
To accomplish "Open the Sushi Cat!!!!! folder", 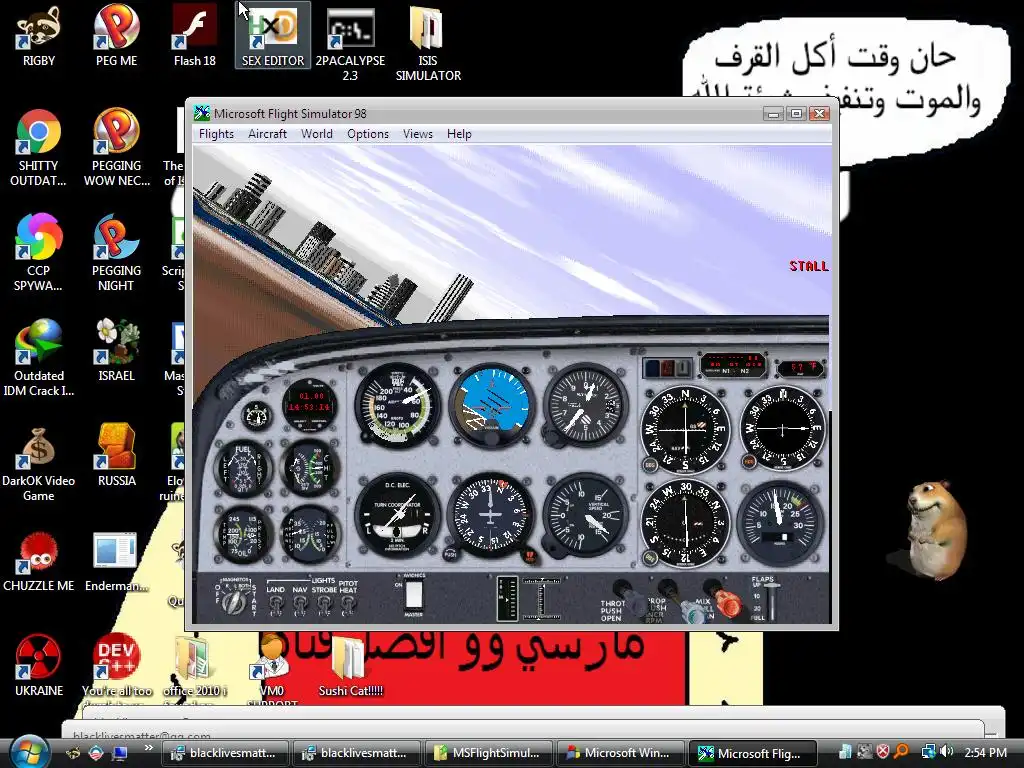I will [x=350, y=665].
